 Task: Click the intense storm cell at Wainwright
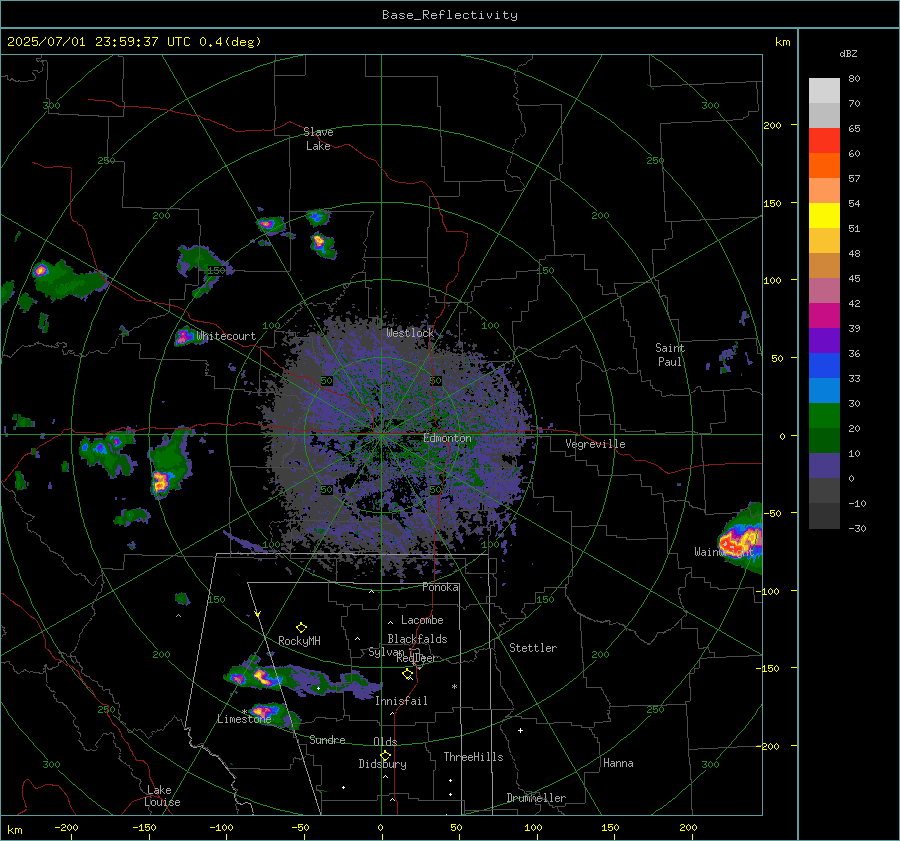click(740, 540)
